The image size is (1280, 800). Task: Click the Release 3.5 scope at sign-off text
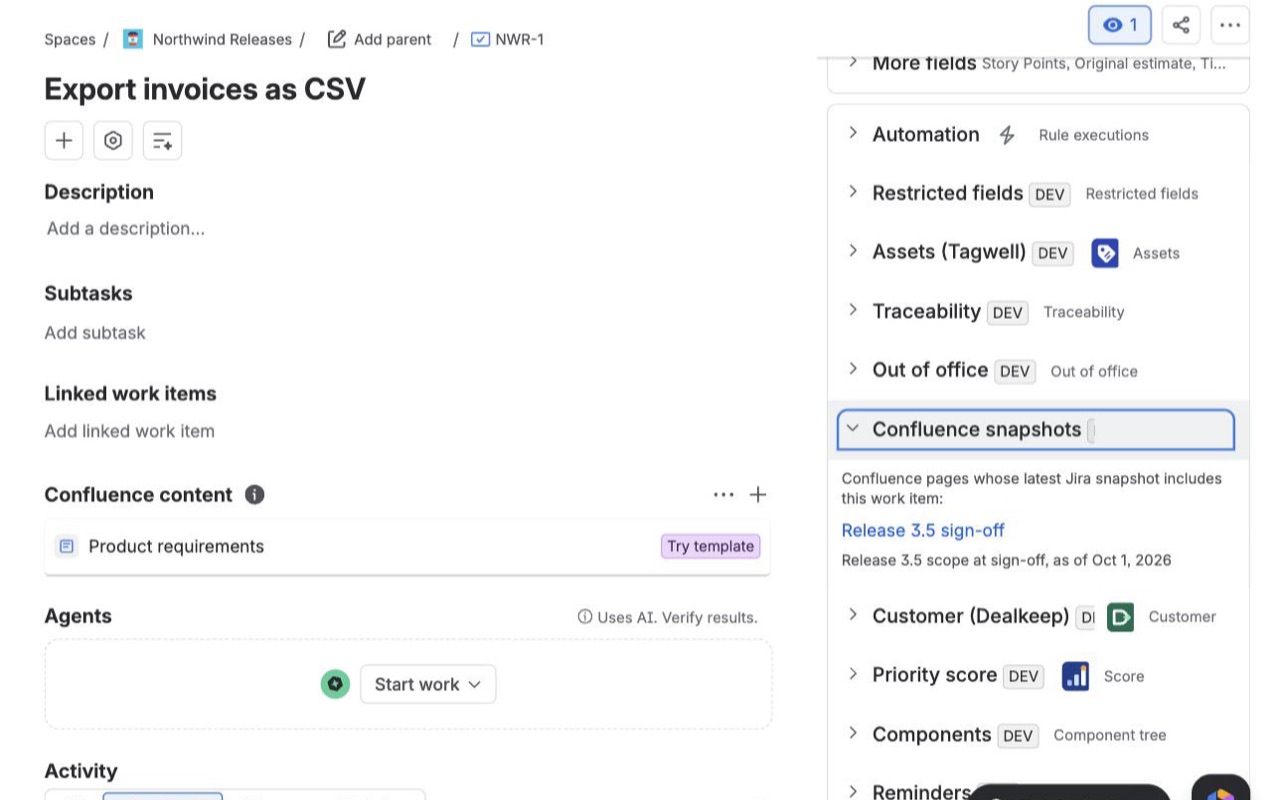1007,560
